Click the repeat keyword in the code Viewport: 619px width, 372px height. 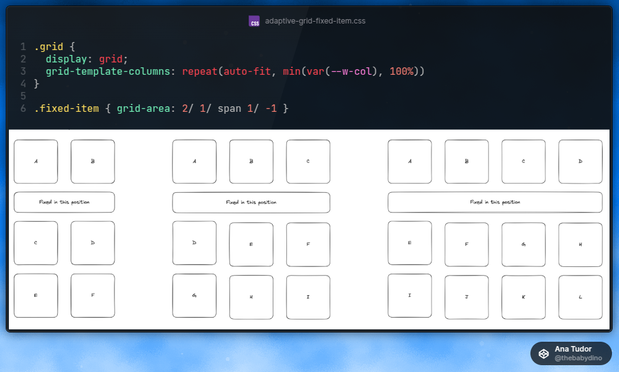(x=200, y=71)
